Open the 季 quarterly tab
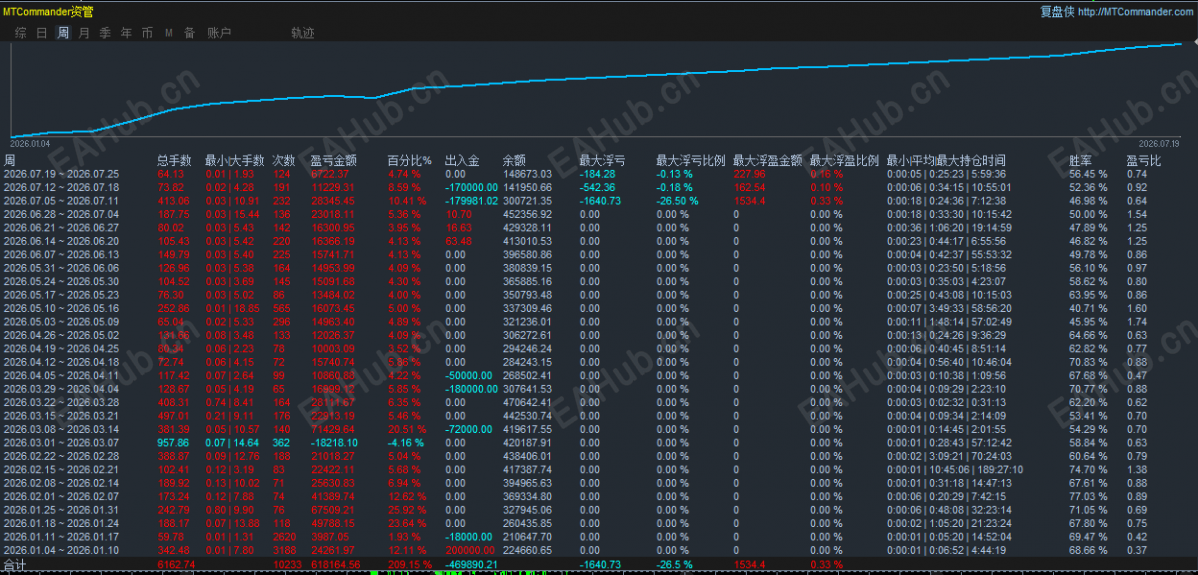This screenshot has height=575, width=1198. [x=105, y=33]
